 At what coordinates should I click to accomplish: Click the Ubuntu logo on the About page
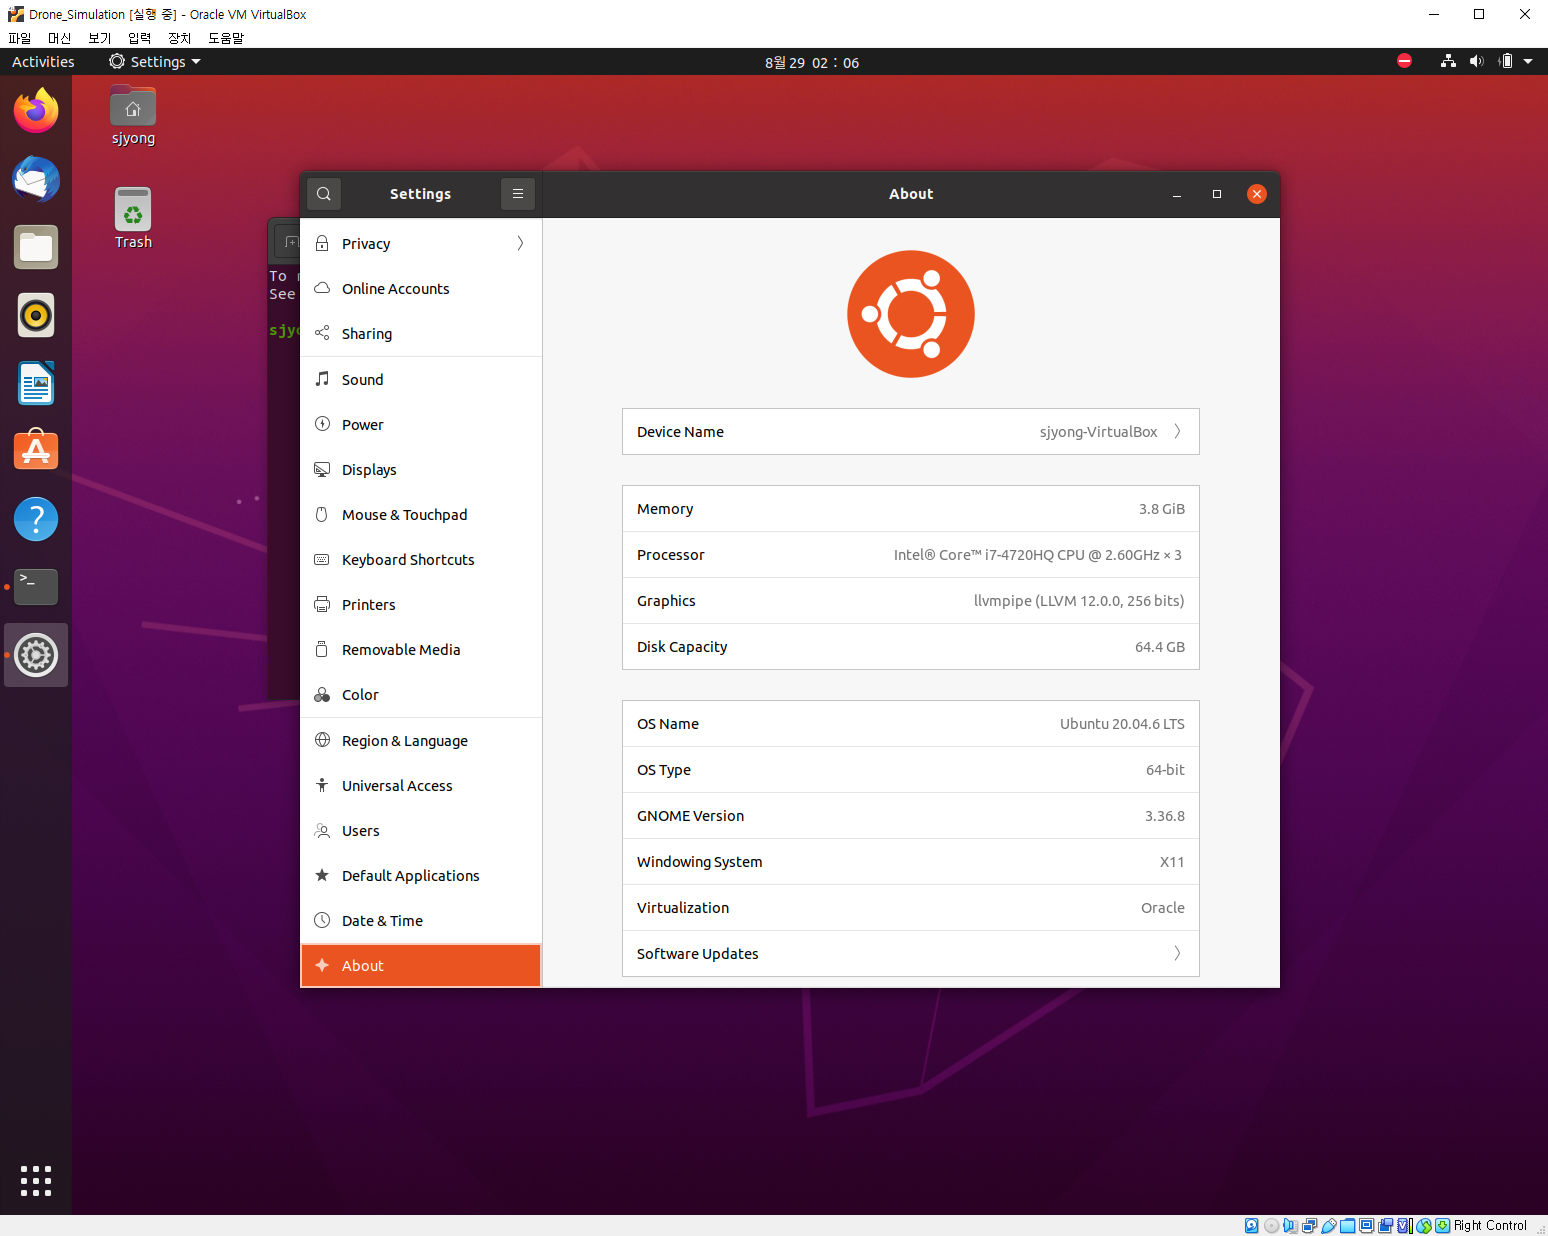coord(911,314)
